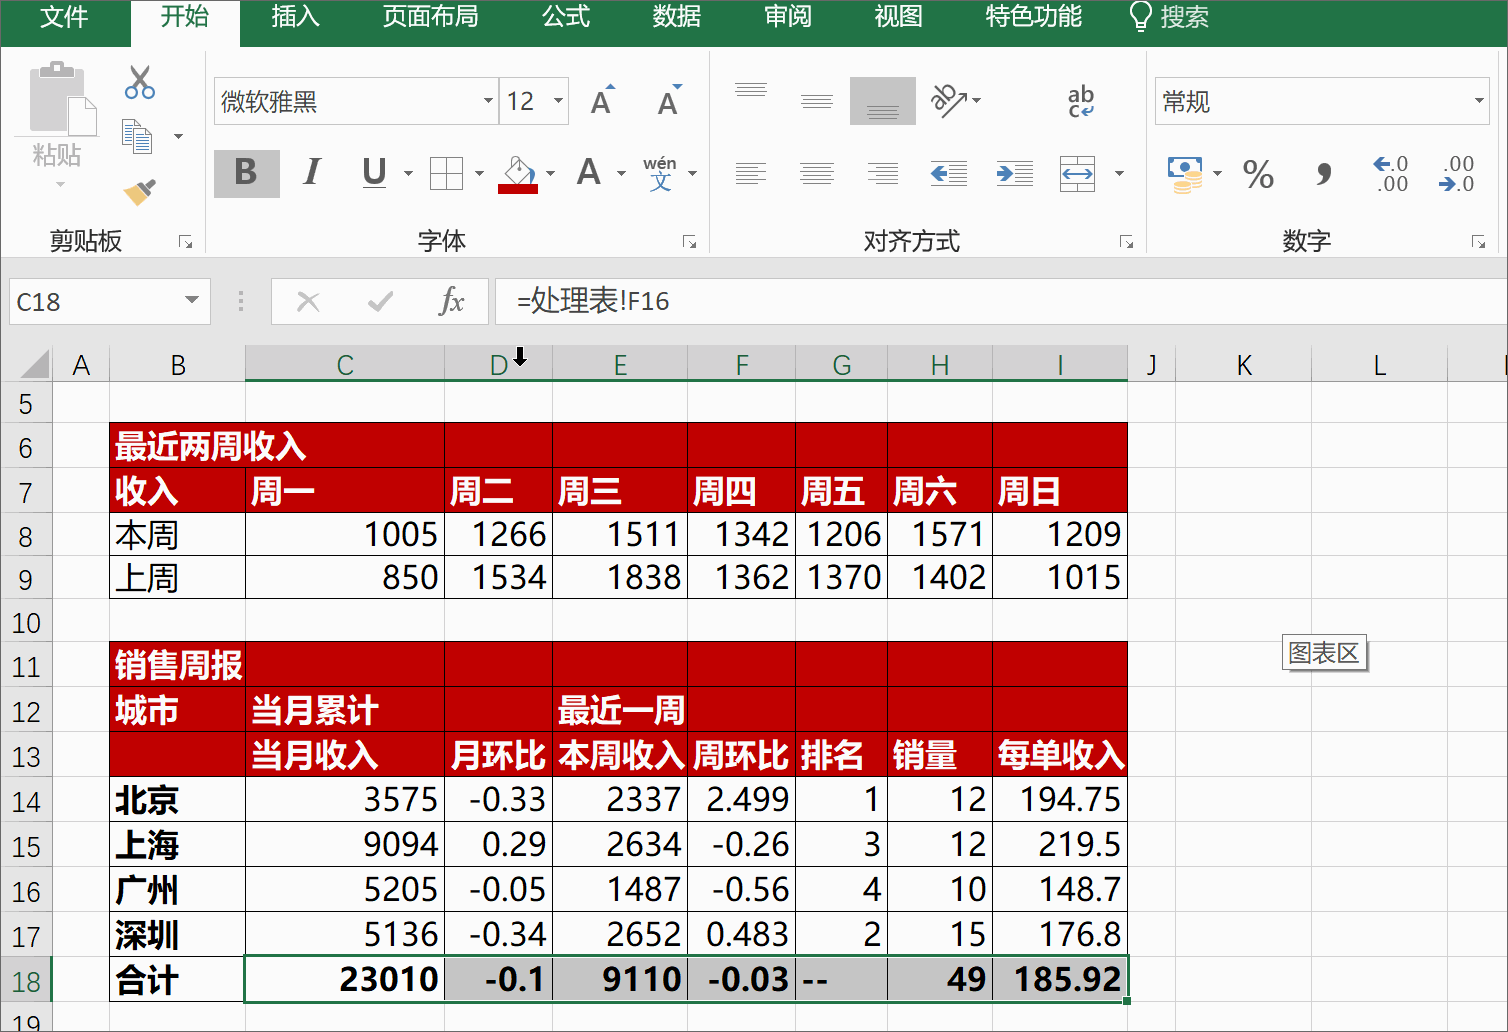The image size is (1508, 1032).
Task: Click the copy icon
Action: point(139,136)
